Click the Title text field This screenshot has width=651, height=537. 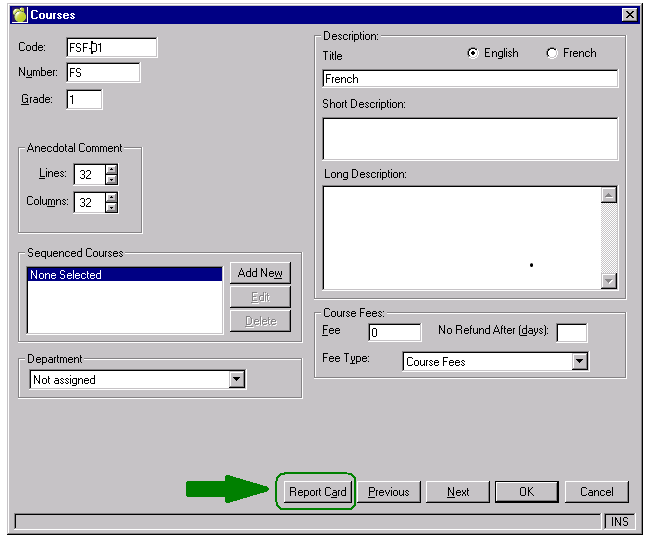[470, 79]
